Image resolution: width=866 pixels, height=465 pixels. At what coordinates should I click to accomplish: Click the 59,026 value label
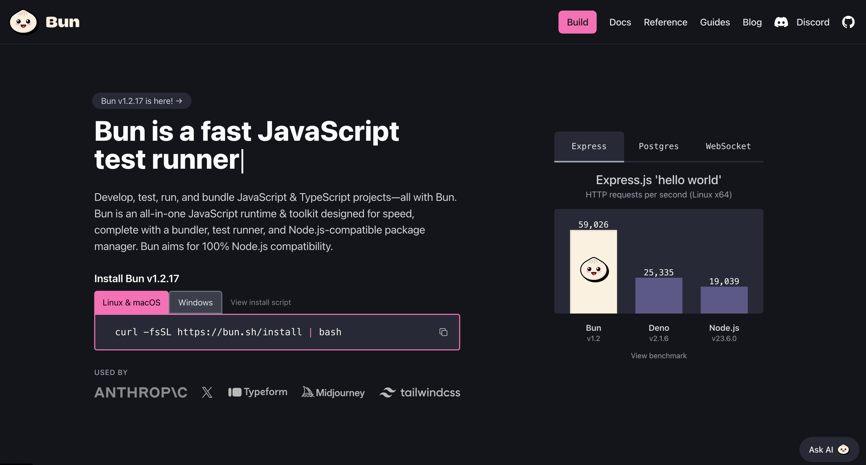click(x=593, y=224)
